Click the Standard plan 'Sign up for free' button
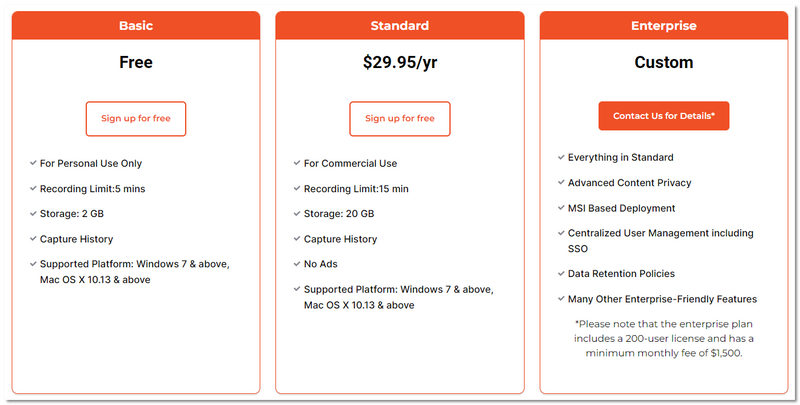The image size is (800, 405). [399, 118]
